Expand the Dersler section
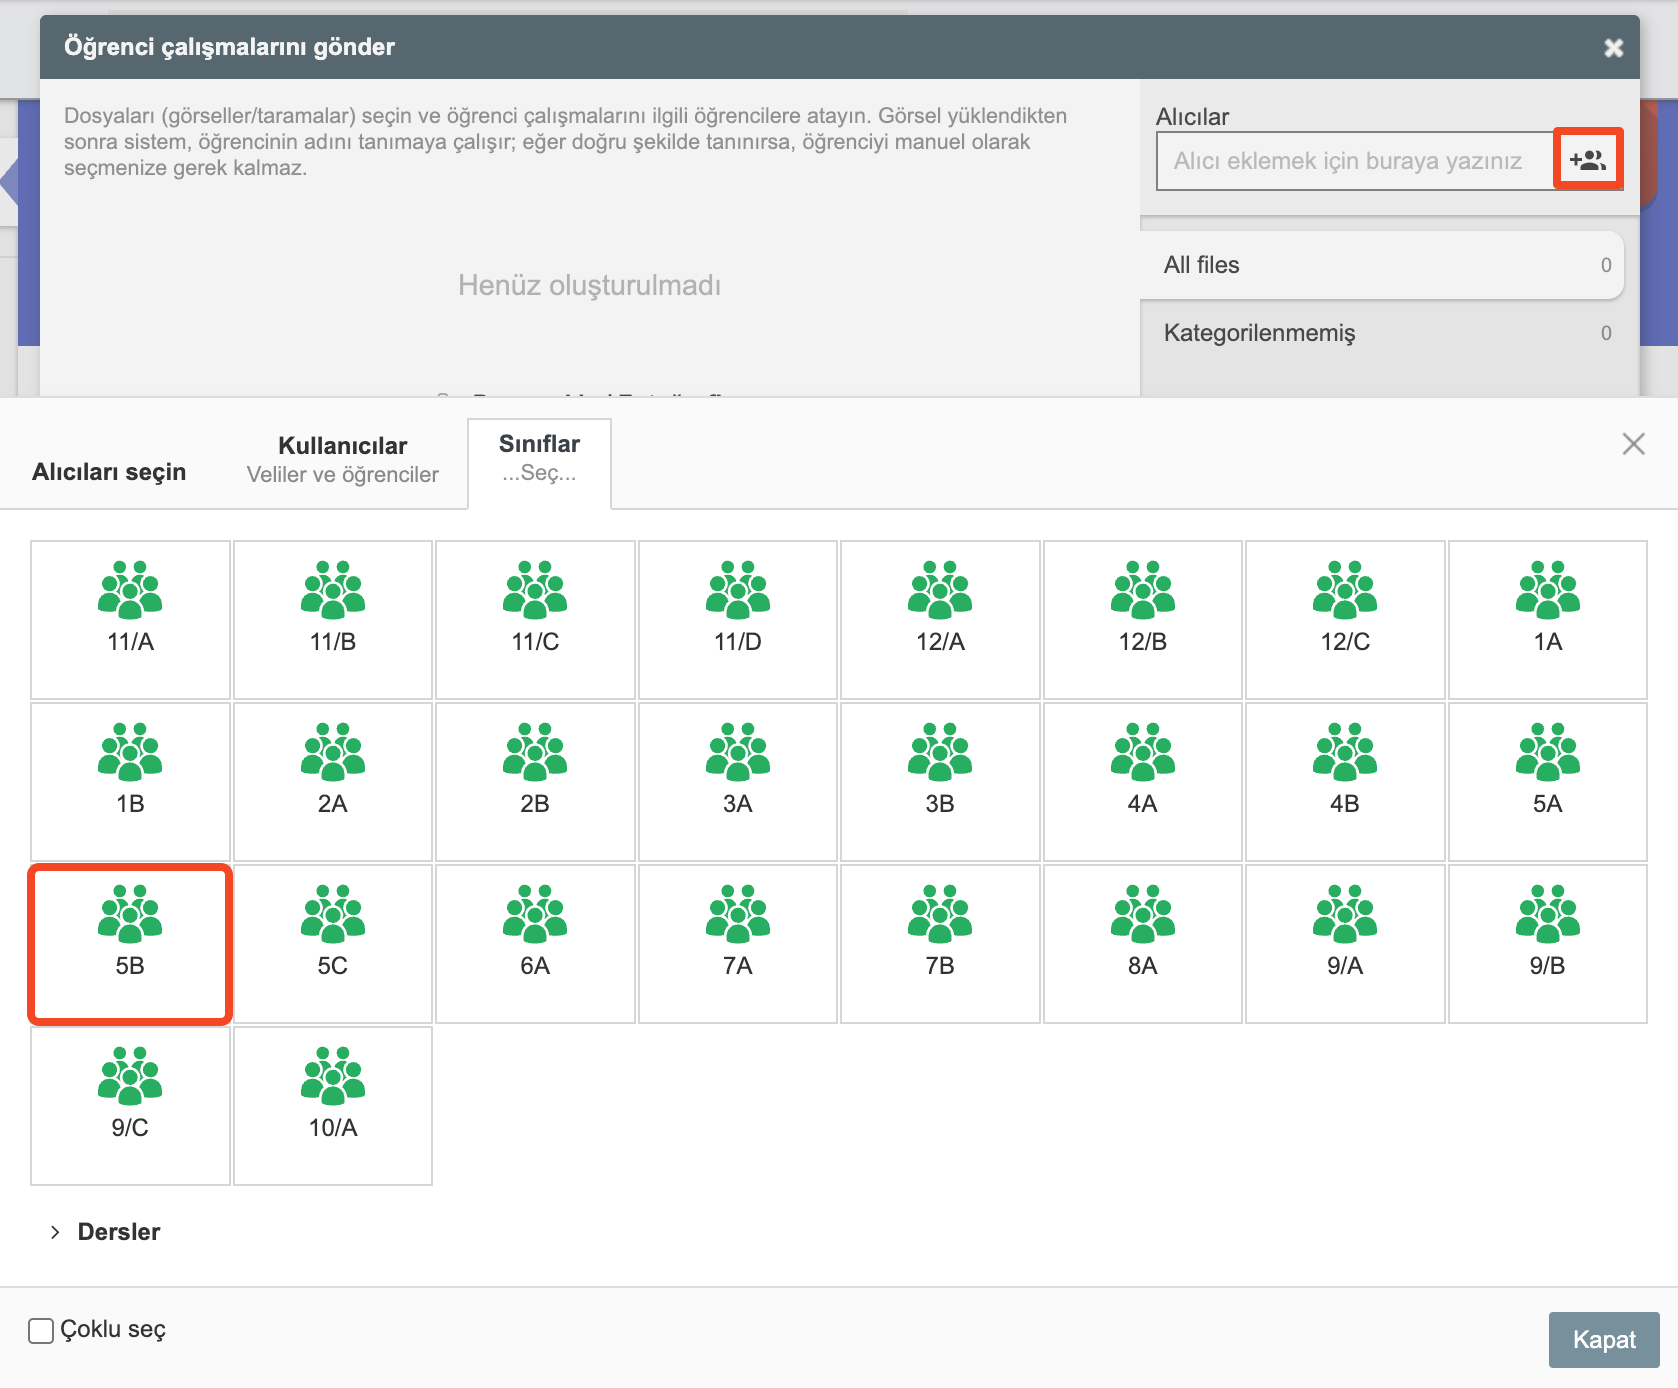 pyautogui.click(x=105, y=1232)
